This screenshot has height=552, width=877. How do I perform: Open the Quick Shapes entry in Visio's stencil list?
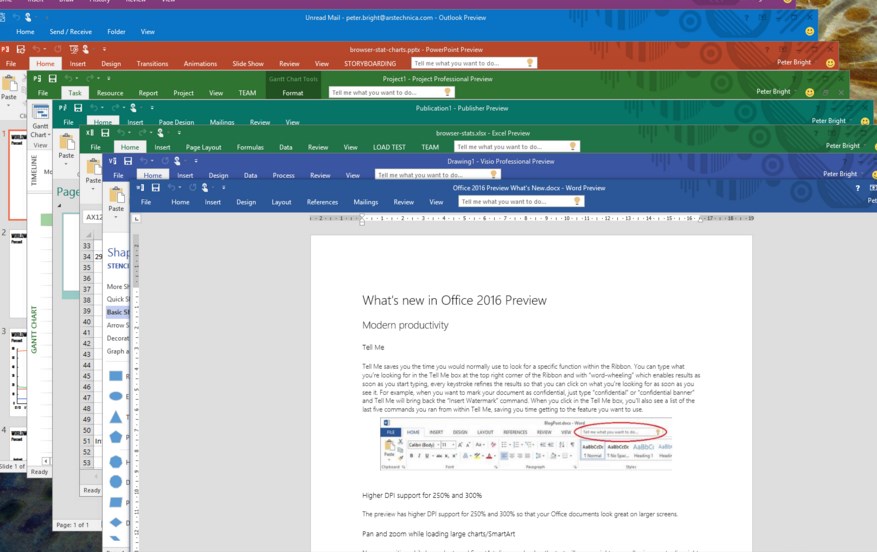pos(118,299)
